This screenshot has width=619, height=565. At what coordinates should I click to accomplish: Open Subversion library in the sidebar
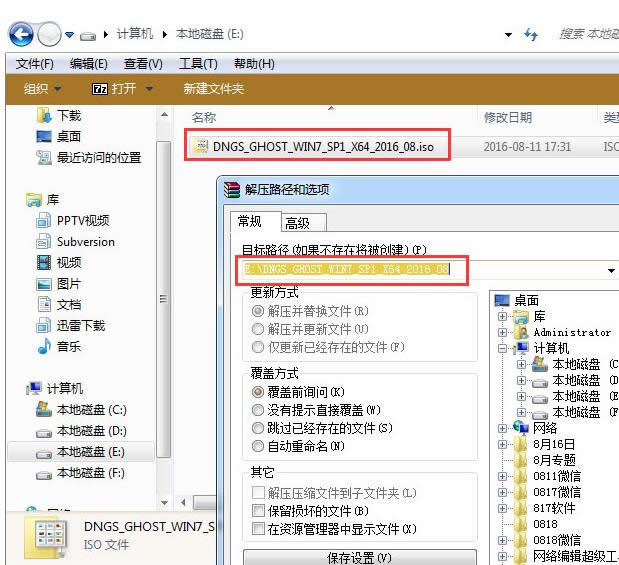pyautogui.click(x=85, y=241)
